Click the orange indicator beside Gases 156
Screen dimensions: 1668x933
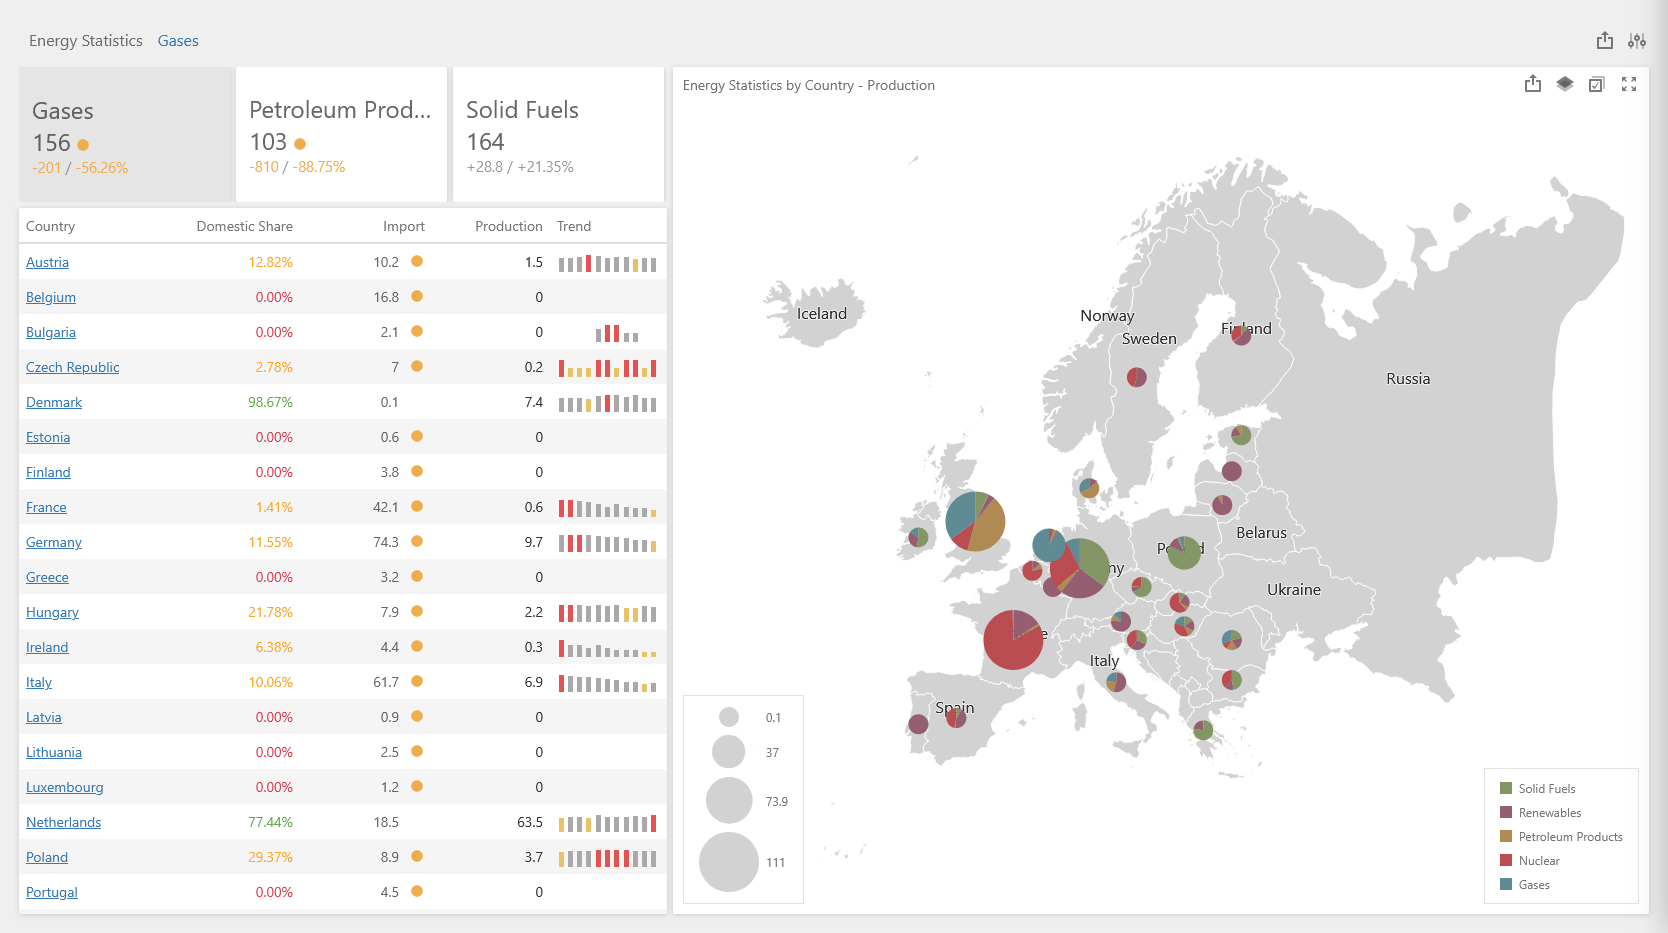(83, 145)
